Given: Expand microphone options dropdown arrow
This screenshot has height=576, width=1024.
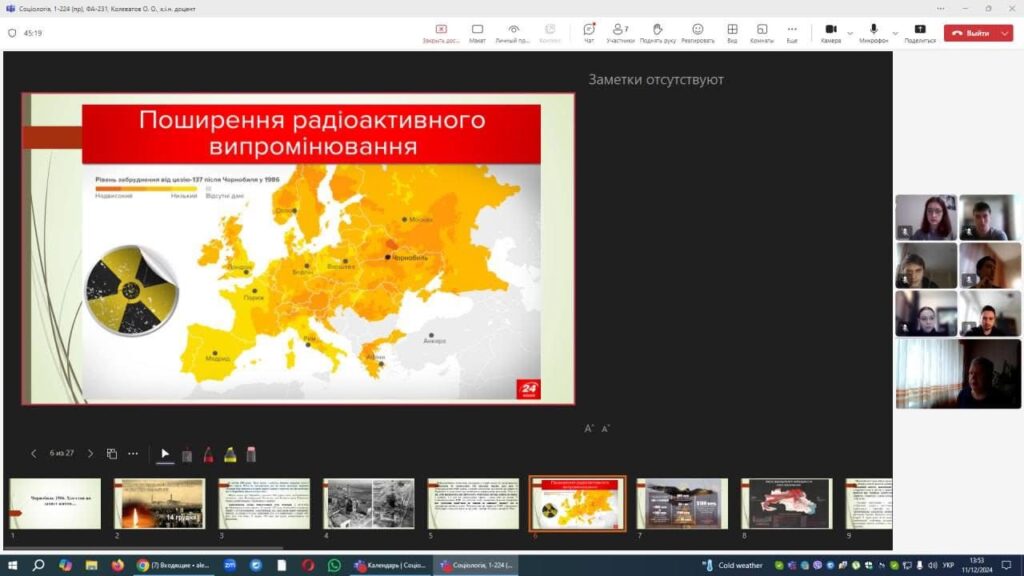Looking at the screenshot, I should 895,33.
